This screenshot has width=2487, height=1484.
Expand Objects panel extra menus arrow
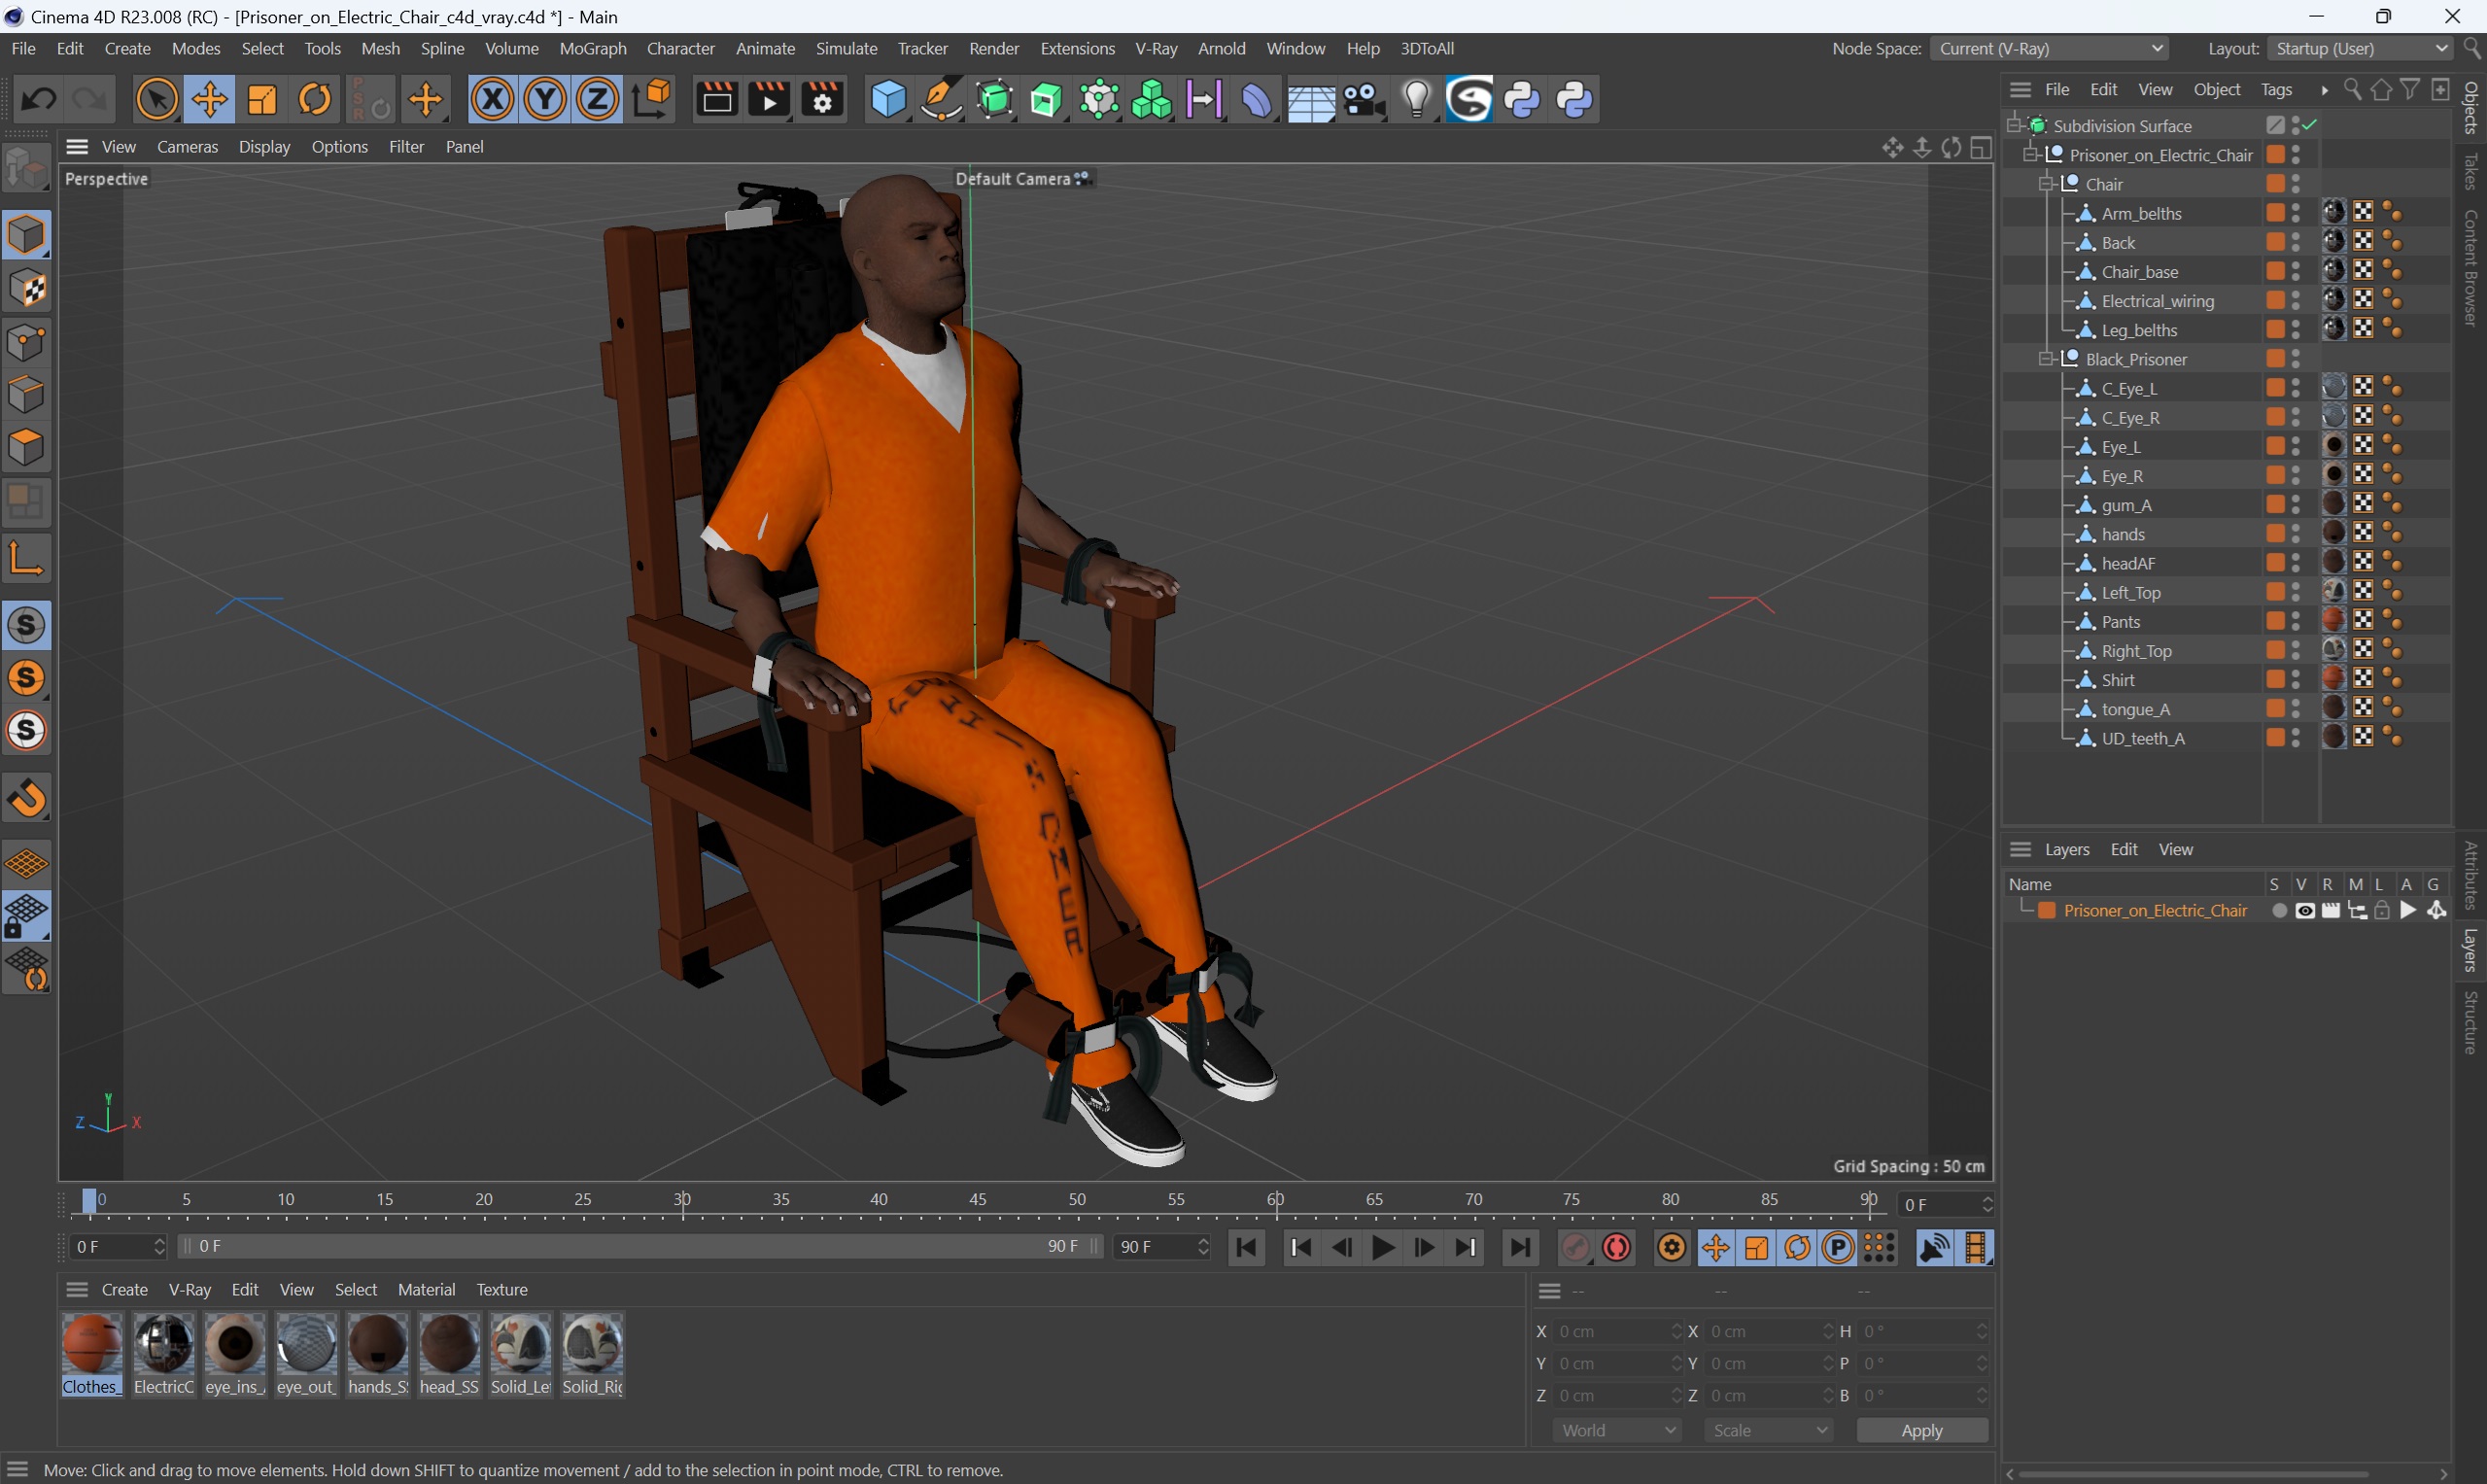point(2324,90)
